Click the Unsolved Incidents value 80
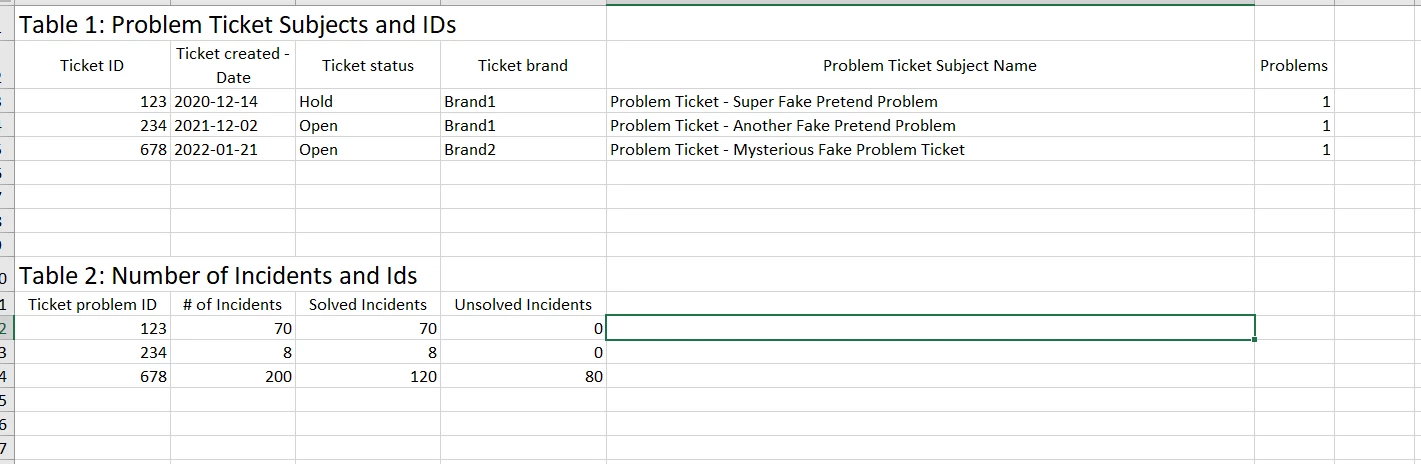The height and width of the screenshot is (464, 1421). [523, 377]
